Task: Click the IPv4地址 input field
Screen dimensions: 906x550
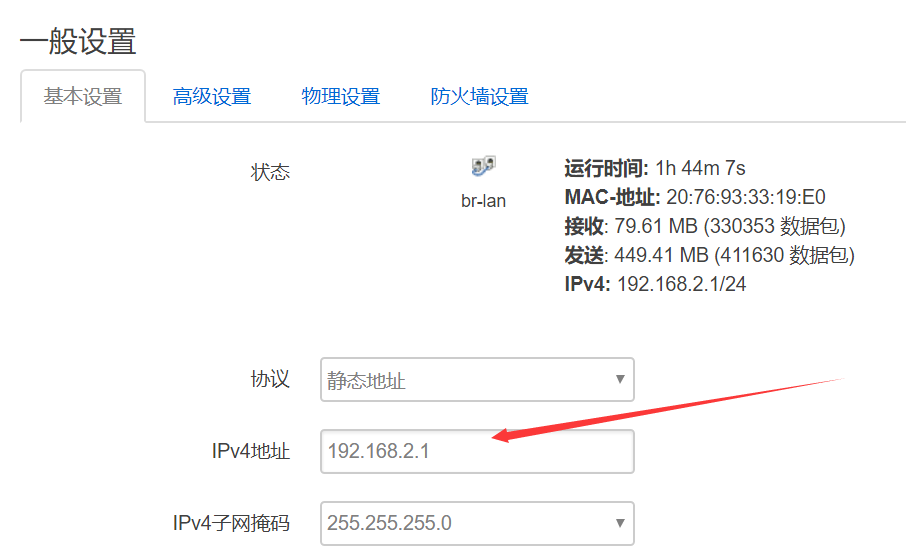Action: pyautogui.click(x=477, y=451)
